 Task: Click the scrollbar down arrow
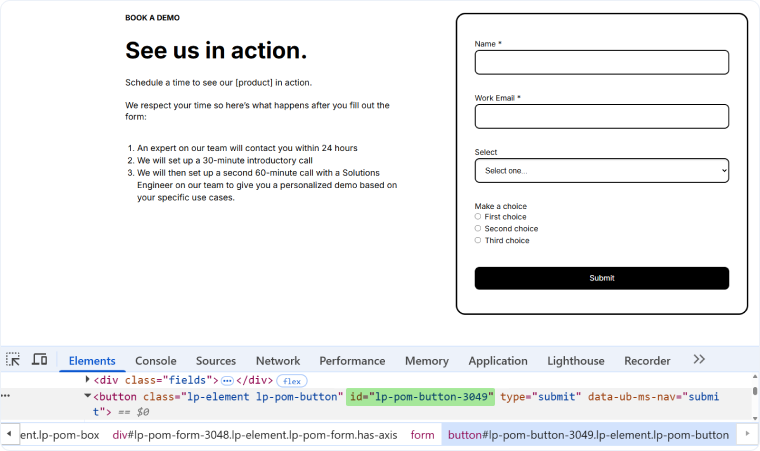click(x=755, y=418)
